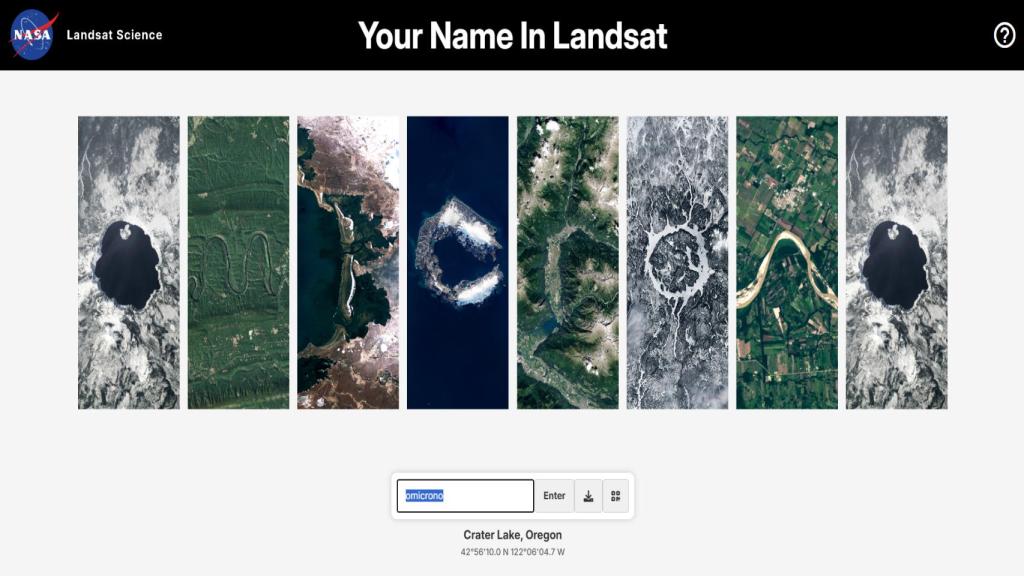Select the mountain valley letter R image
The image size is (1024, 576).
pyautogui.click(x=568, y=263)
